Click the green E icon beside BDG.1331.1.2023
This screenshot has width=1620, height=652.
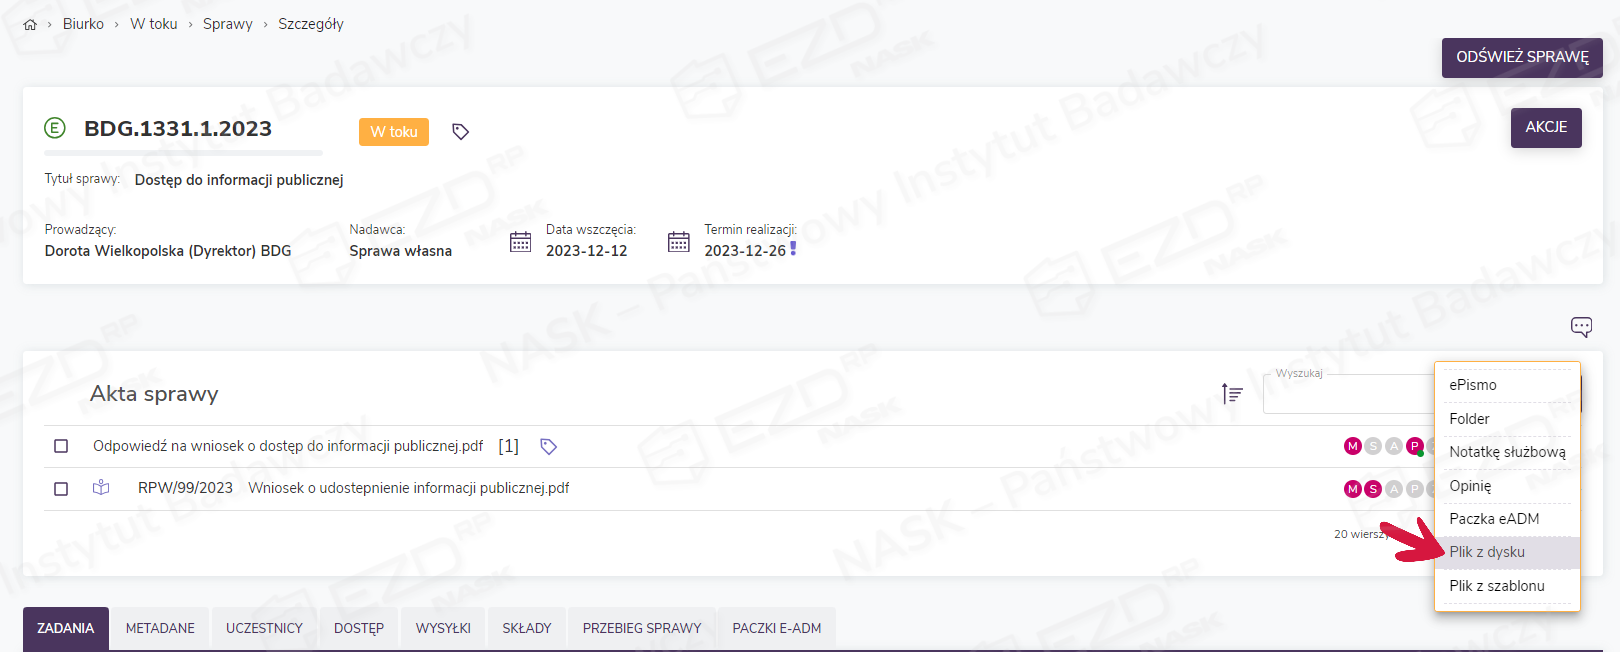tap(55, 128)
